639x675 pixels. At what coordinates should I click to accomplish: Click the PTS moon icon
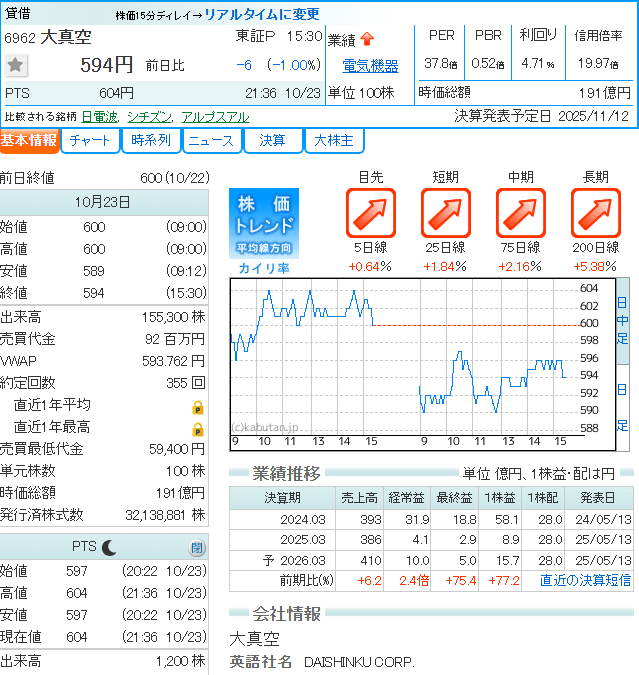coord(109,547)
